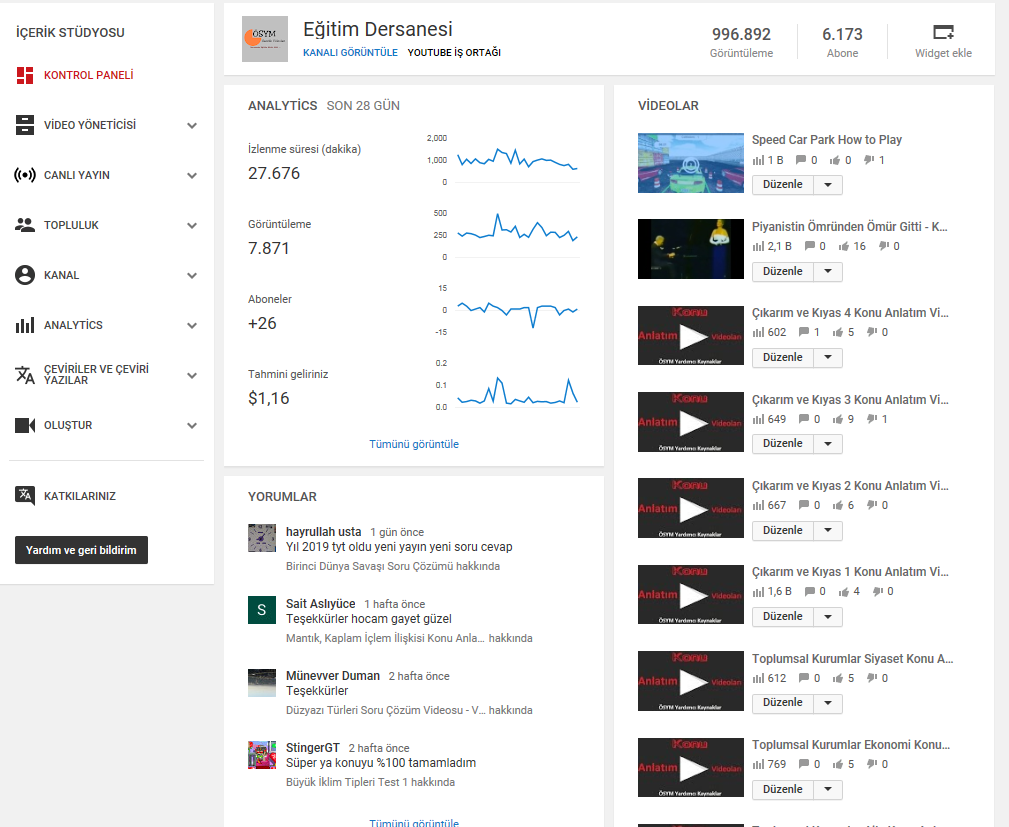The image size is (1009, 827).
Task: Click the Eğitim Dersanesi channel avatar
Action: pos(264,39)
